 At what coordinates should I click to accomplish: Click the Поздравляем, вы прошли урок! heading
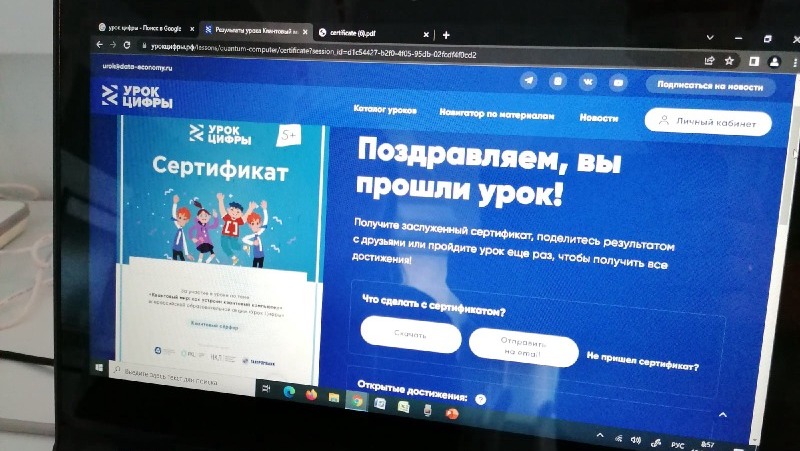(488, 171)
